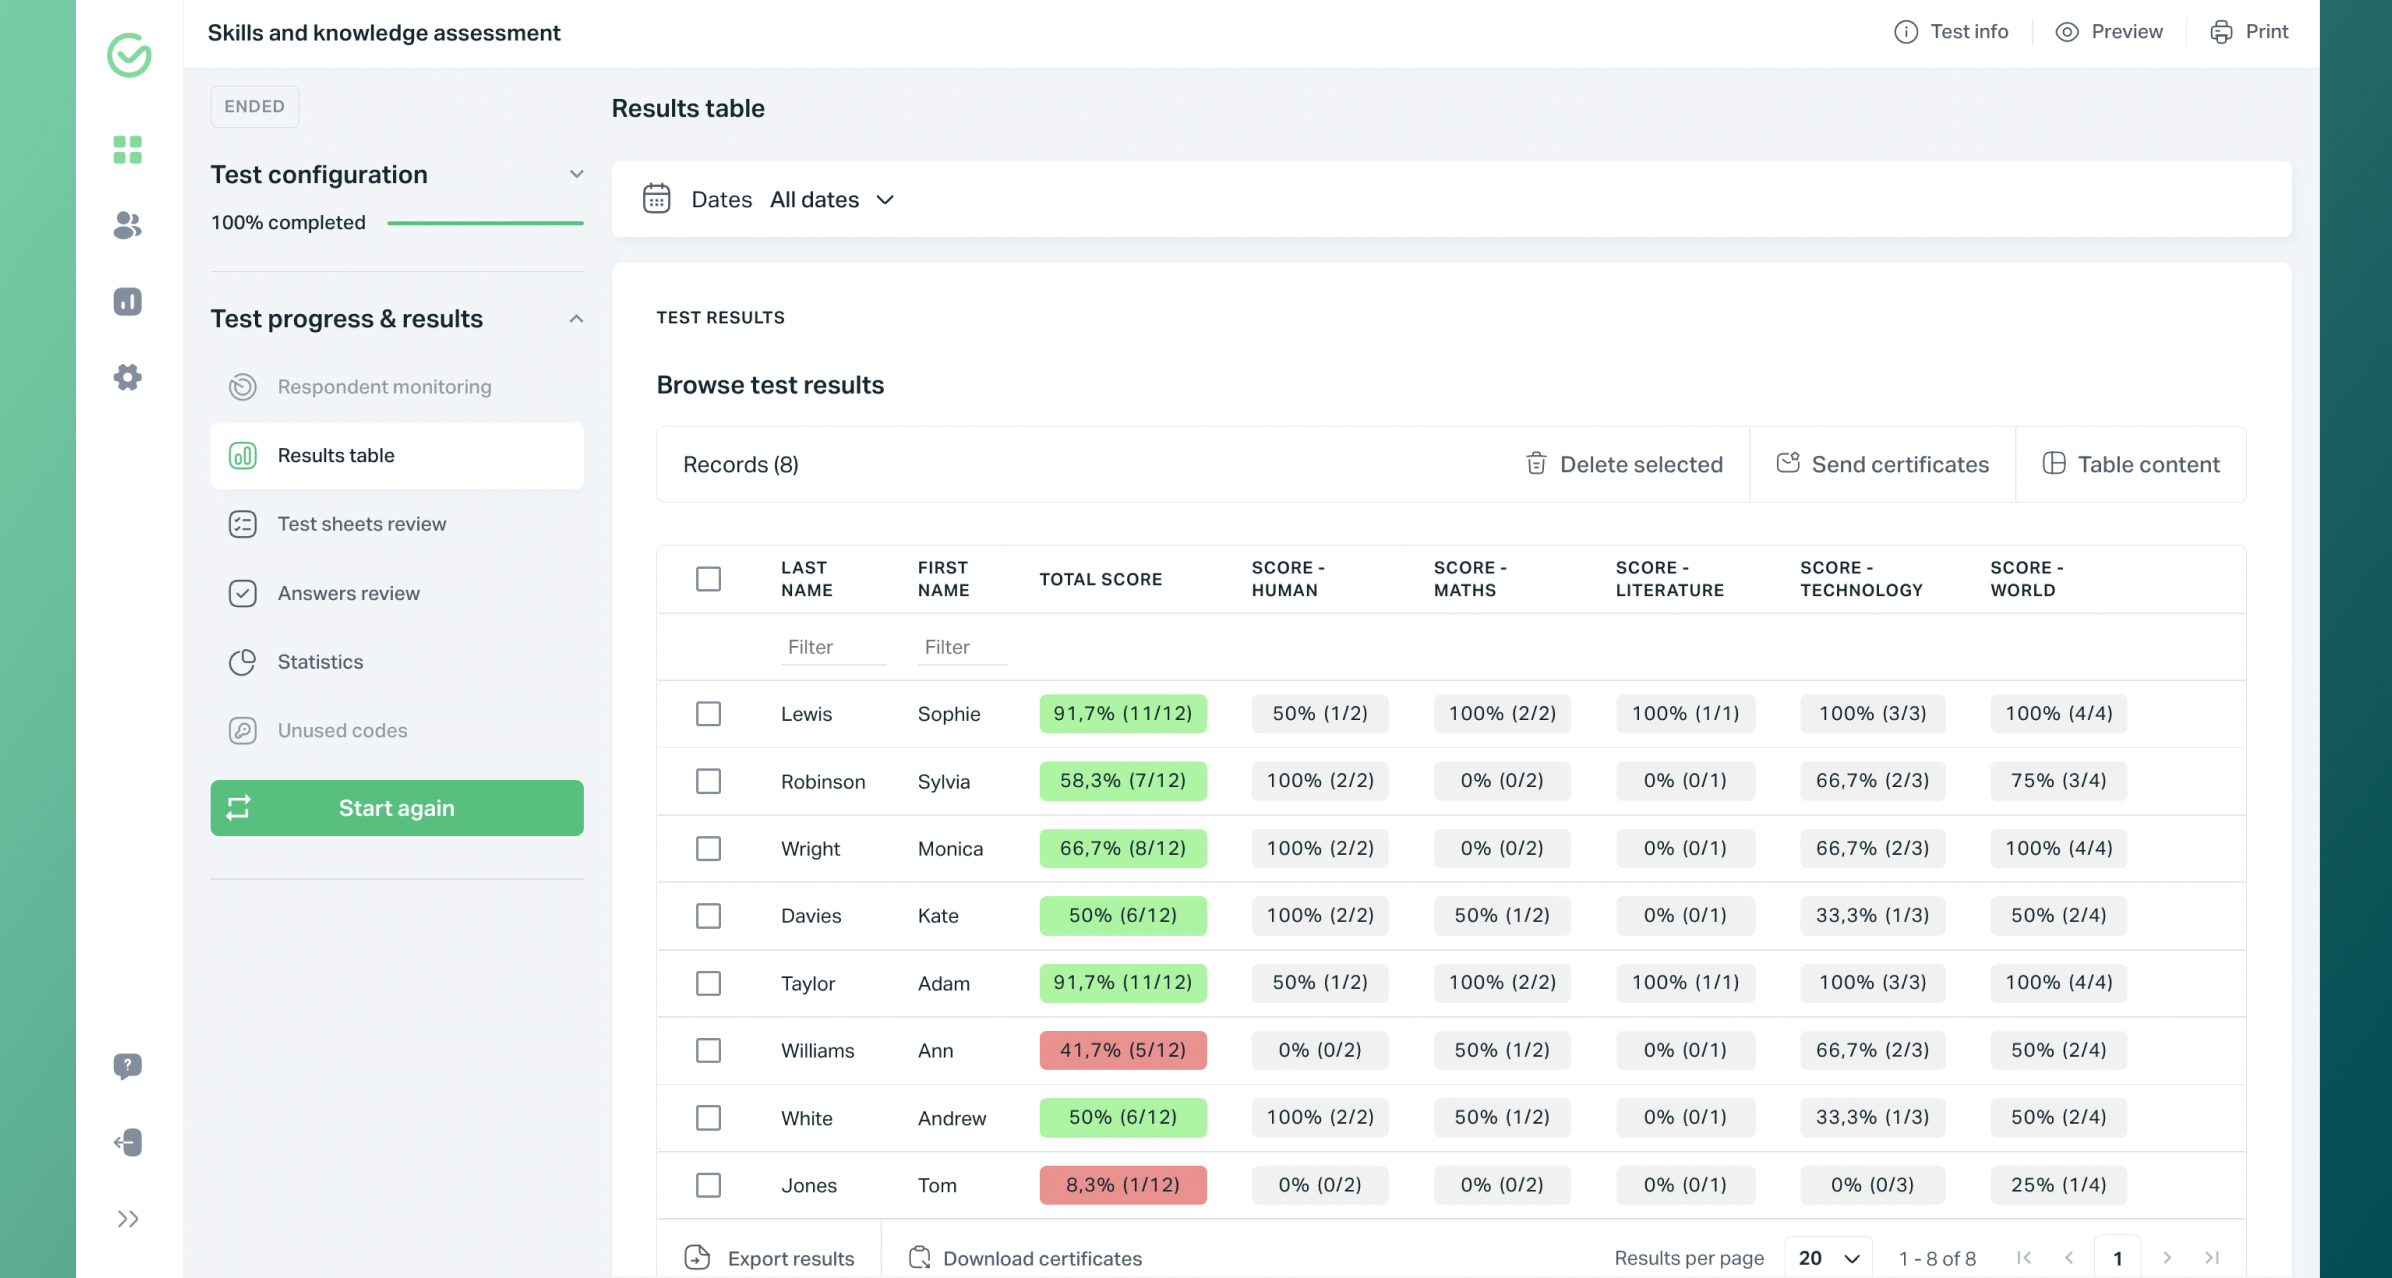
Task: Collapse the Test progress & results section
Action: [x=575, y=318]
